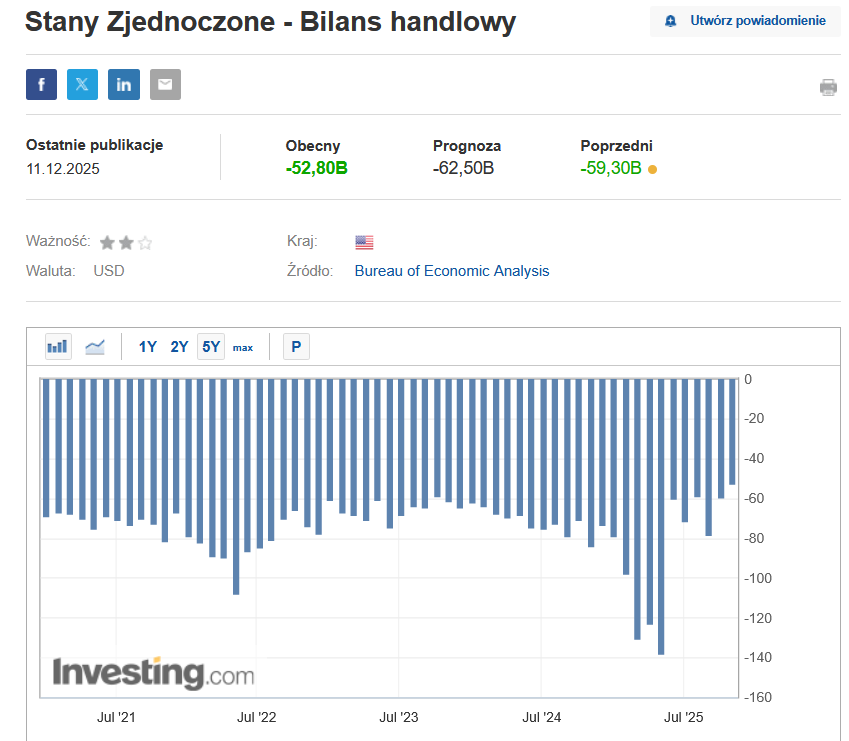This screenshot has height=741, width=849.
Task: Show the max chart range
Action: point(243,348)
